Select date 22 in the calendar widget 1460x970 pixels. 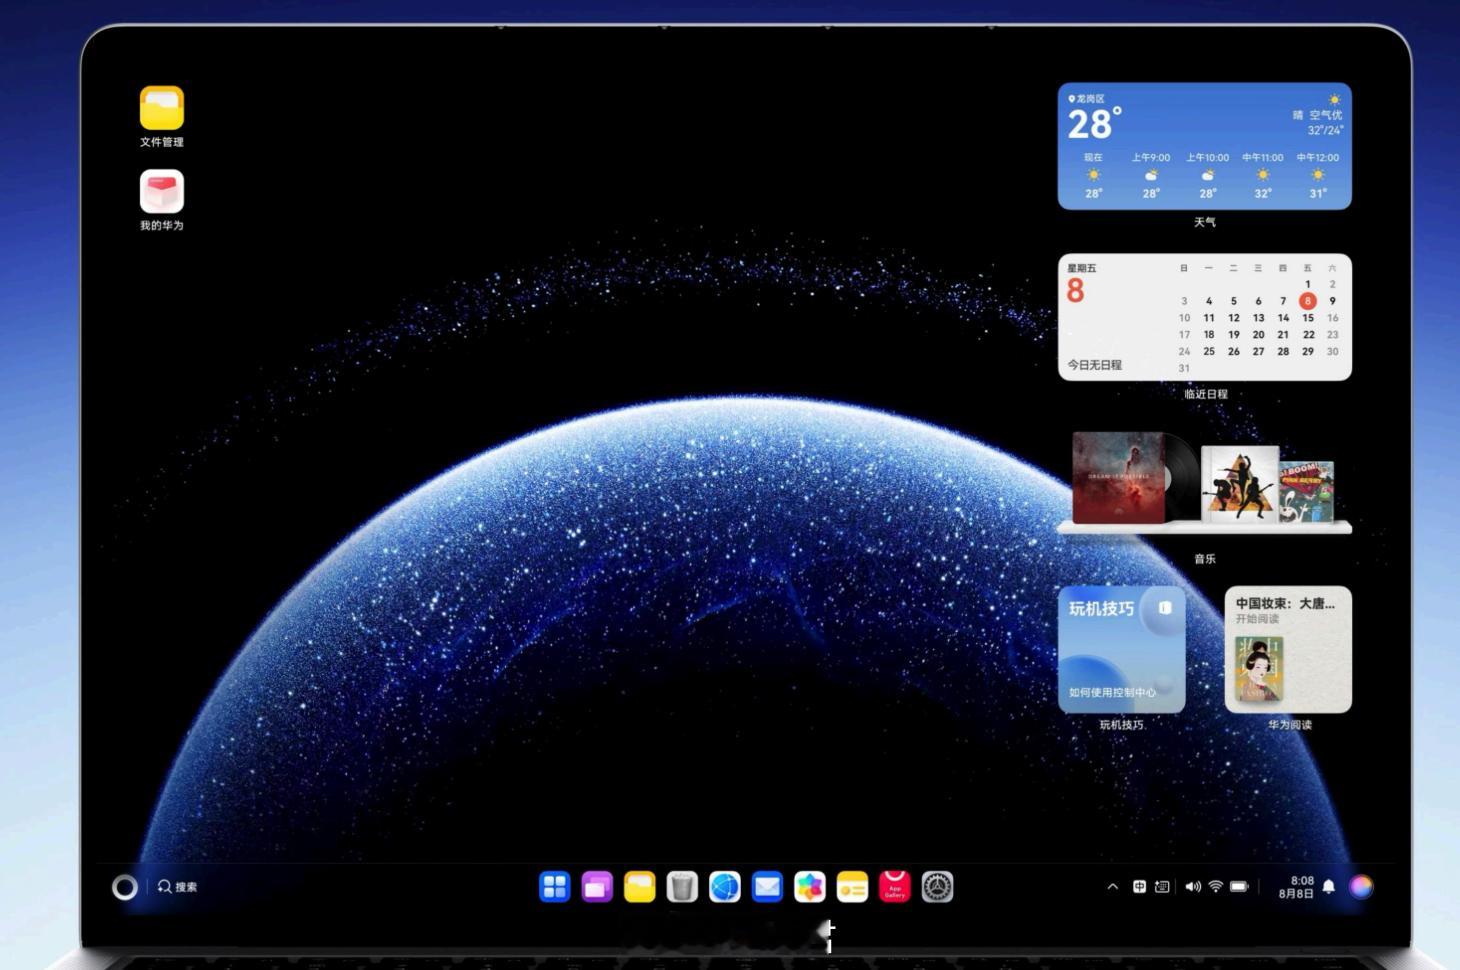(x=1308, y=335)
